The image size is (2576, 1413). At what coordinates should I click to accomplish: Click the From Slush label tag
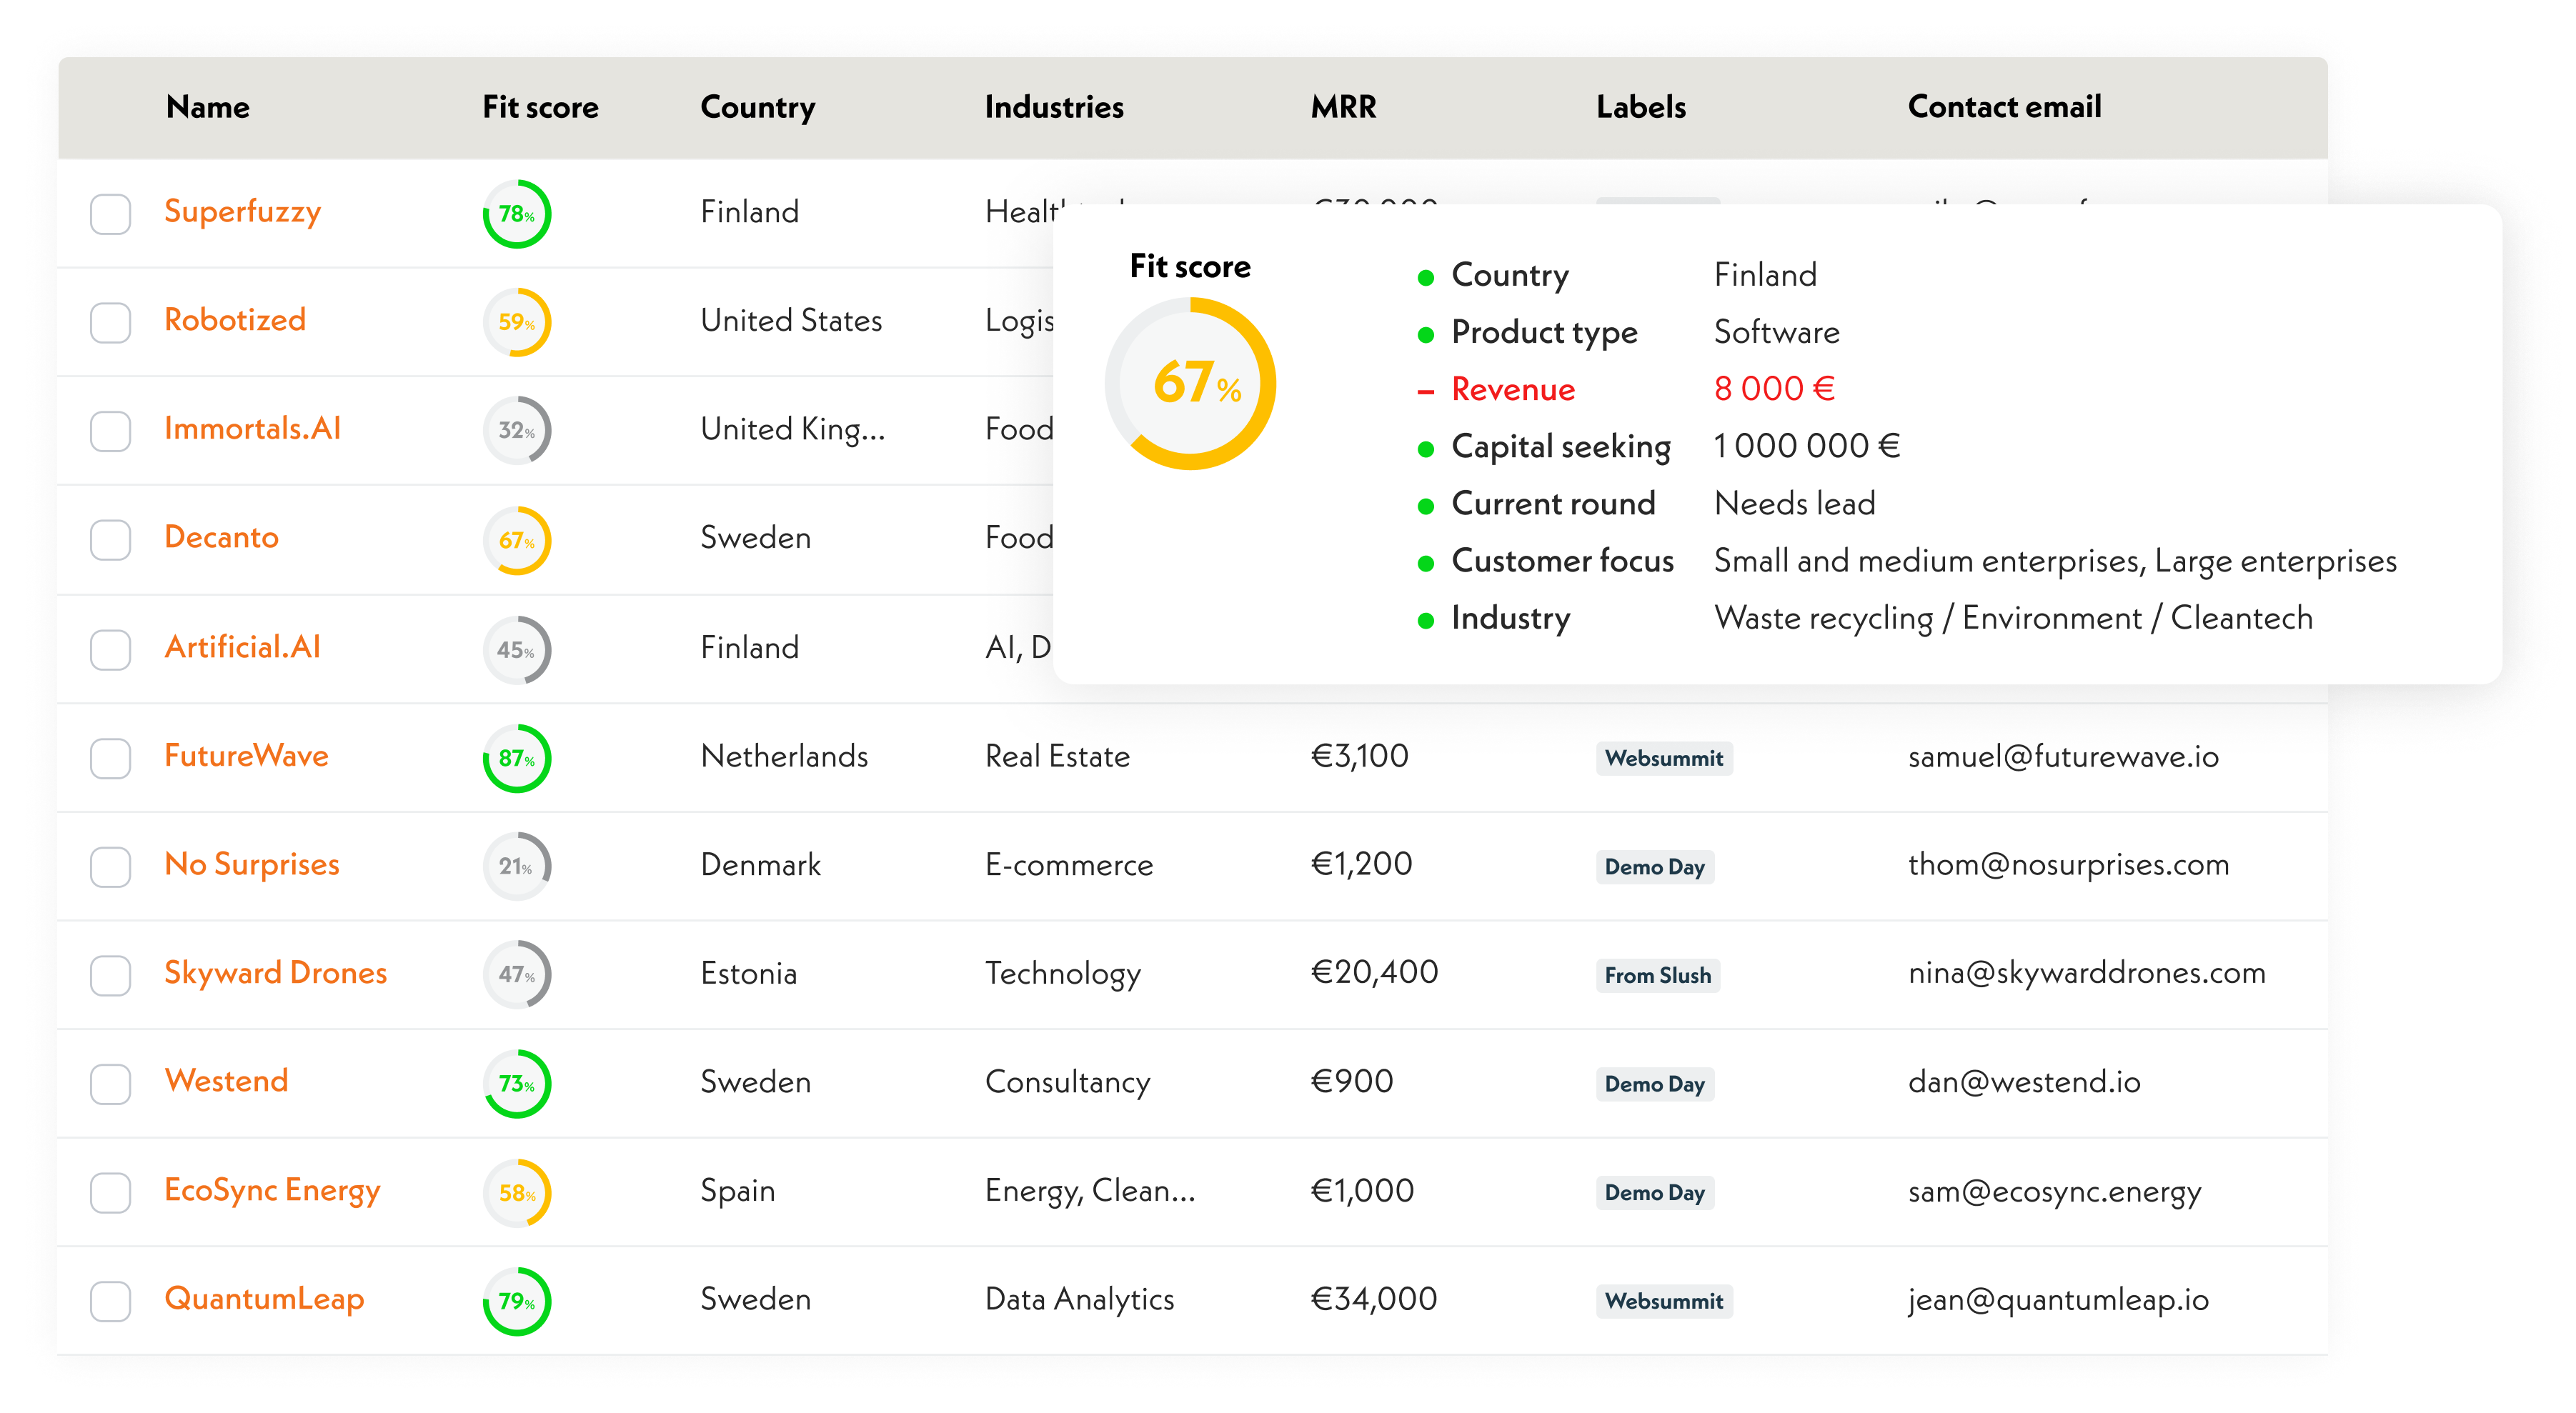click(x=1657, y=975)
